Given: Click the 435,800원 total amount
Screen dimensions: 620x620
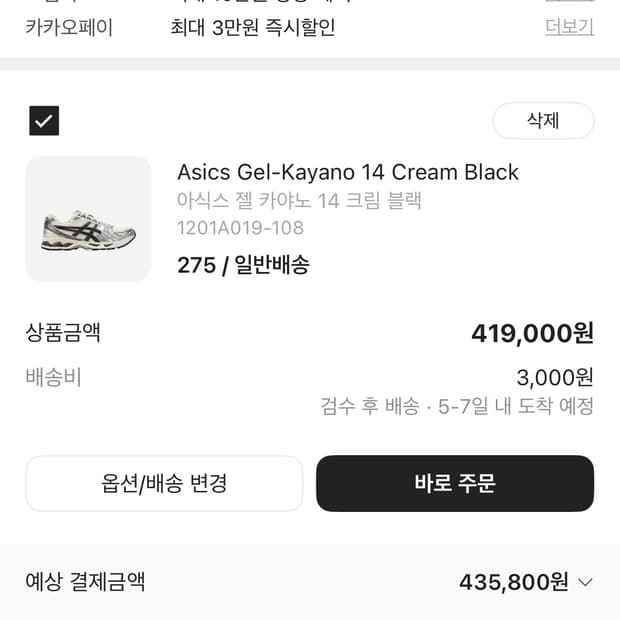Looking at the screenshot, I should point(513,582).
